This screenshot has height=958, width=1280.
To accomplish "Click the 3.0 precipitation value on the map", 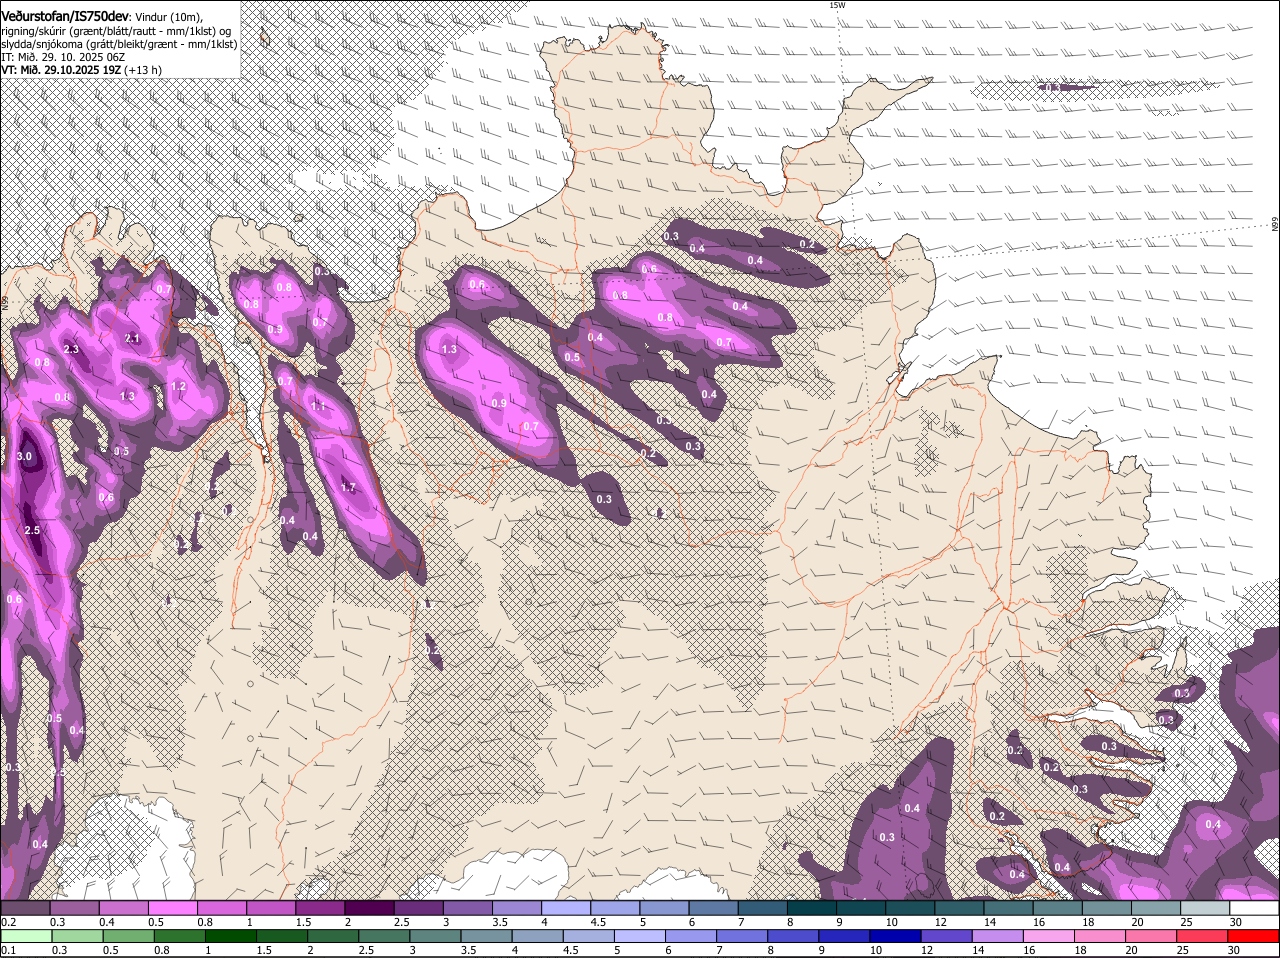I will click(x=25, y=457).
